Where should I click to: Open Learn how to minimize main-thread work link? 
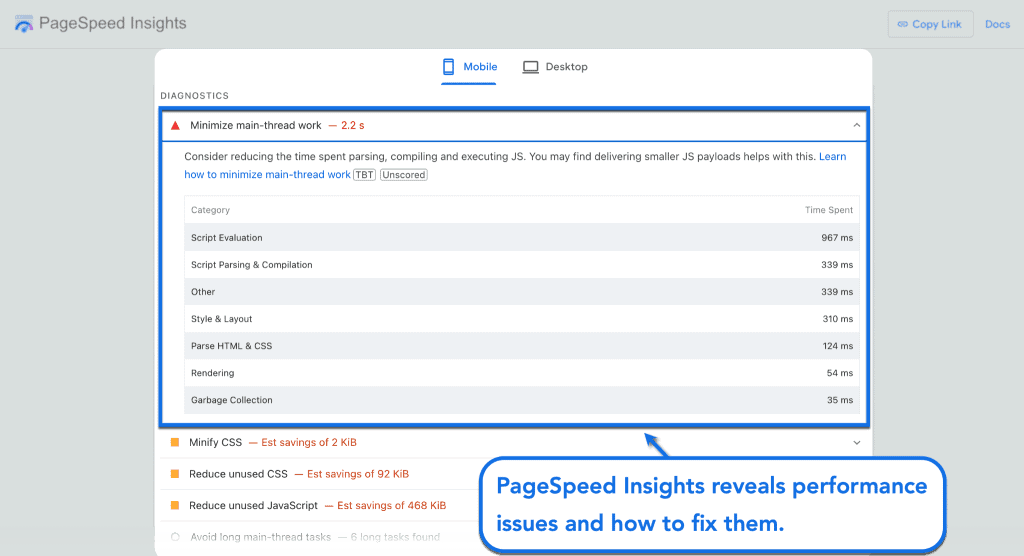pos(267,174)
